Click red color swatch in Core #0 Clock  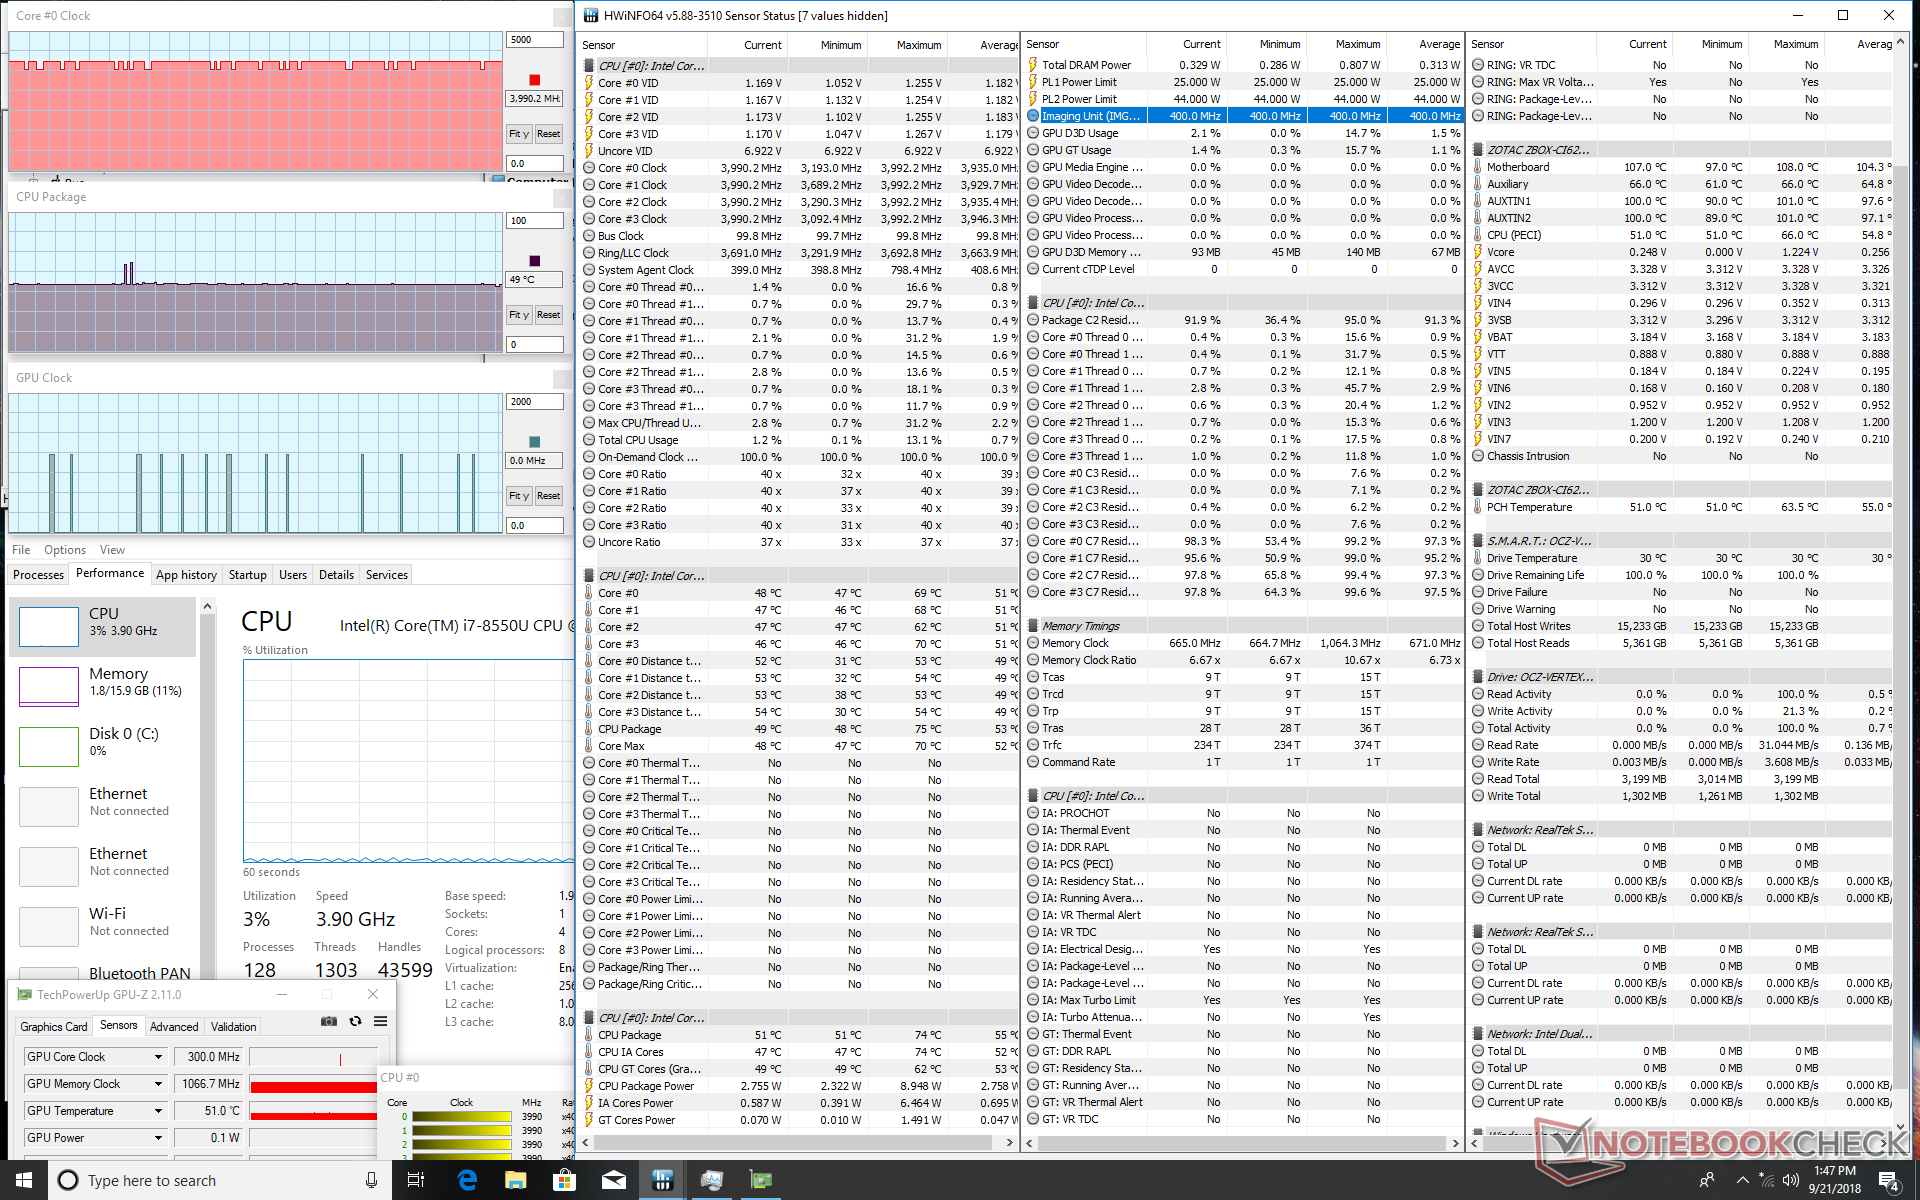(x=534, y=80)
